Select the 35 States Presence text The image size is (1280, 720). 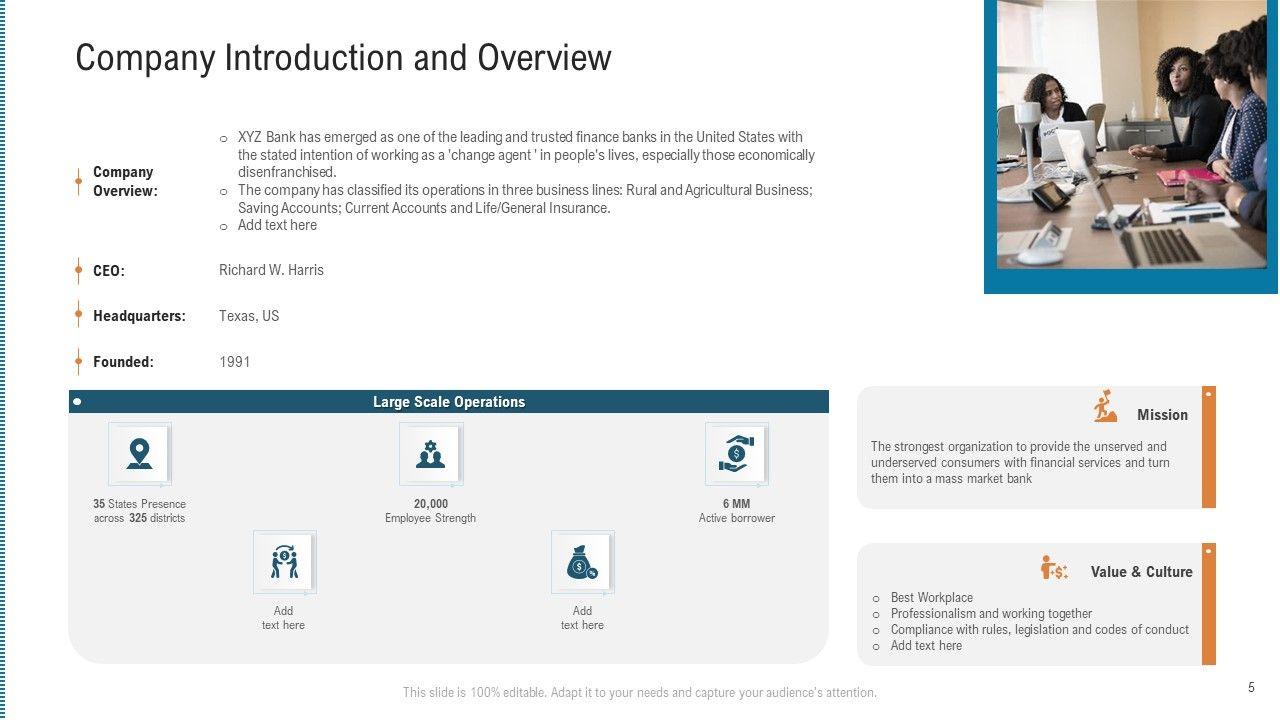[x=140, y=511]
